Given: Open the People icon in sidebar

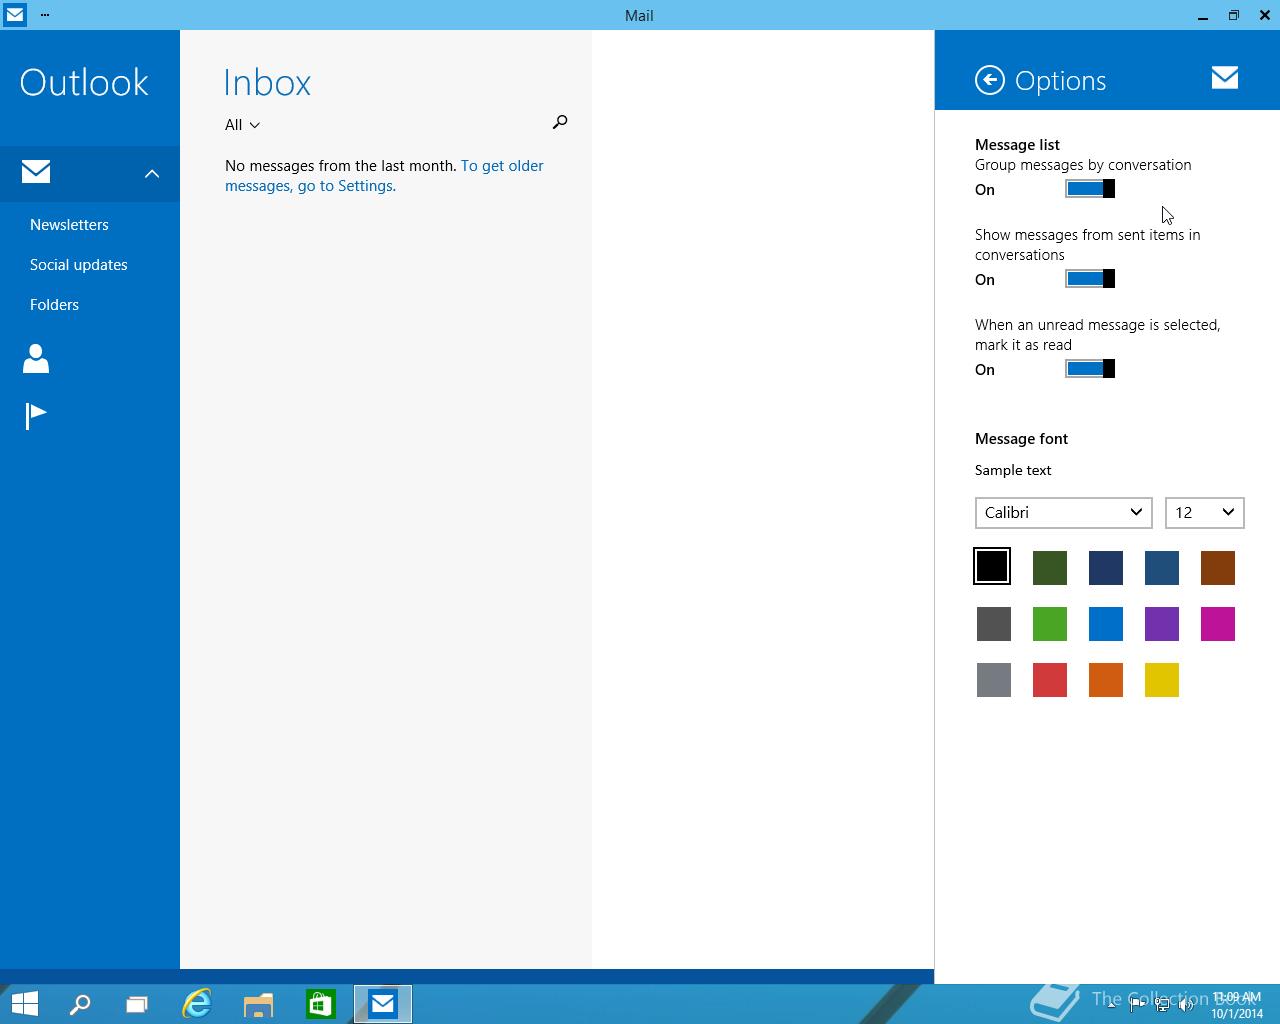Looking at the screenshot, I should 36,358.
